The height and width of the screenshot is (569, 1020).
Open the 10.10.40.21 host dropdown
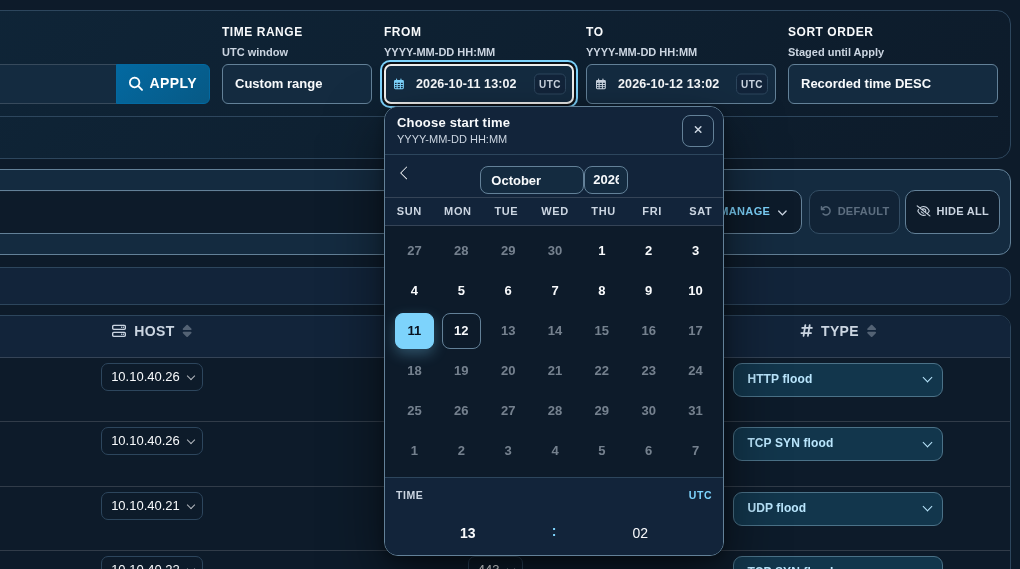coord(152,506)
